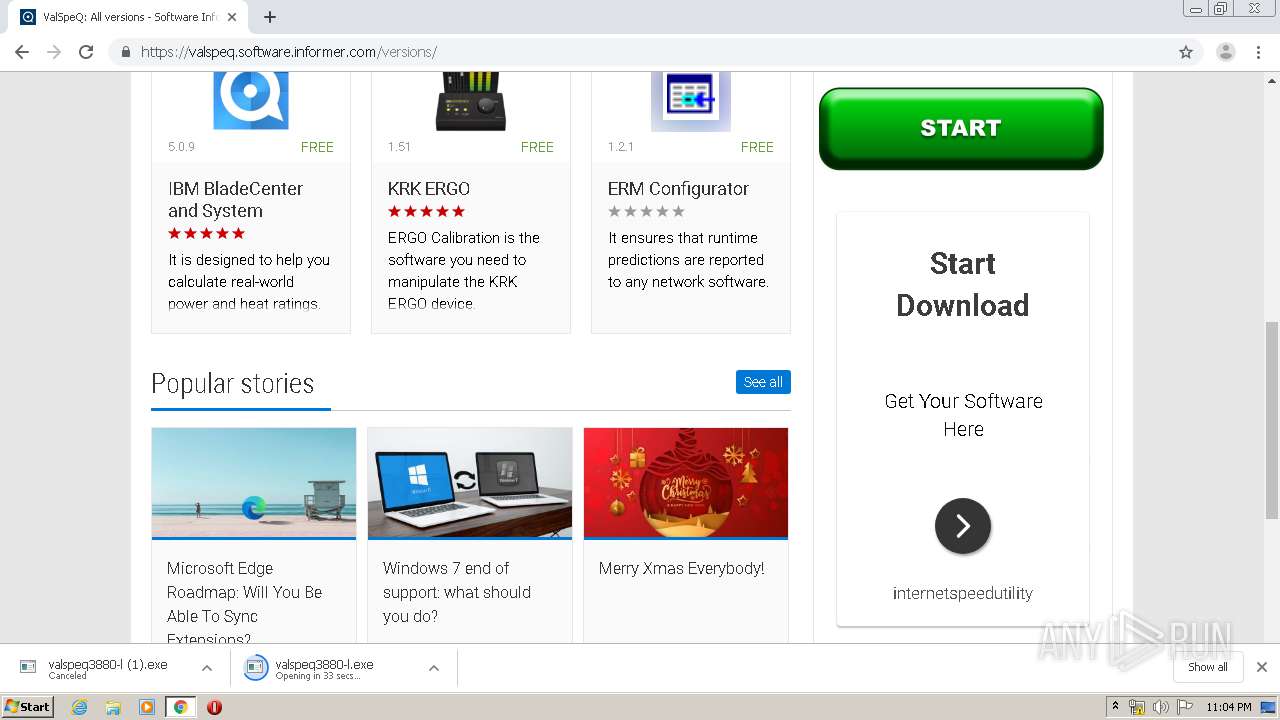Click the padlock site info icon
This screenshot has width=1280, height=720.
[125, 52]
